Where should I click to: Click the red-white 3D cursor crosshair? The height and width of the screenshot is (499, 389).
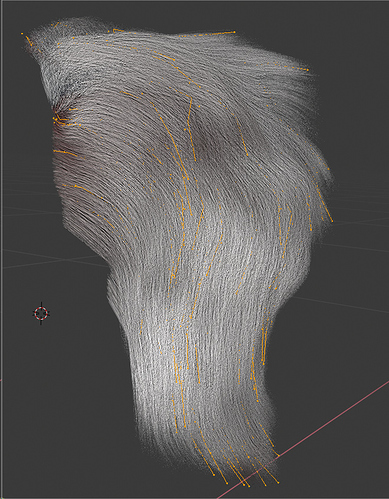tap(41, 313)
